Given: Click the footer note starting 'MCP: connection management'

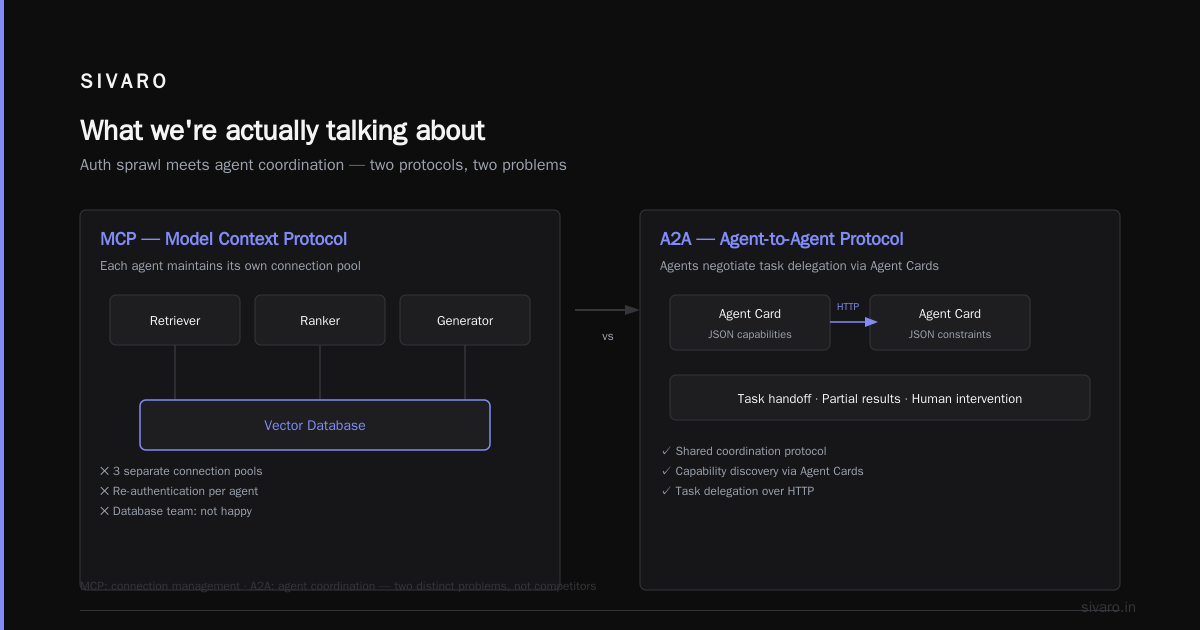Looking at the screenshot, I should pyautogui.click(x=338, y=586).
